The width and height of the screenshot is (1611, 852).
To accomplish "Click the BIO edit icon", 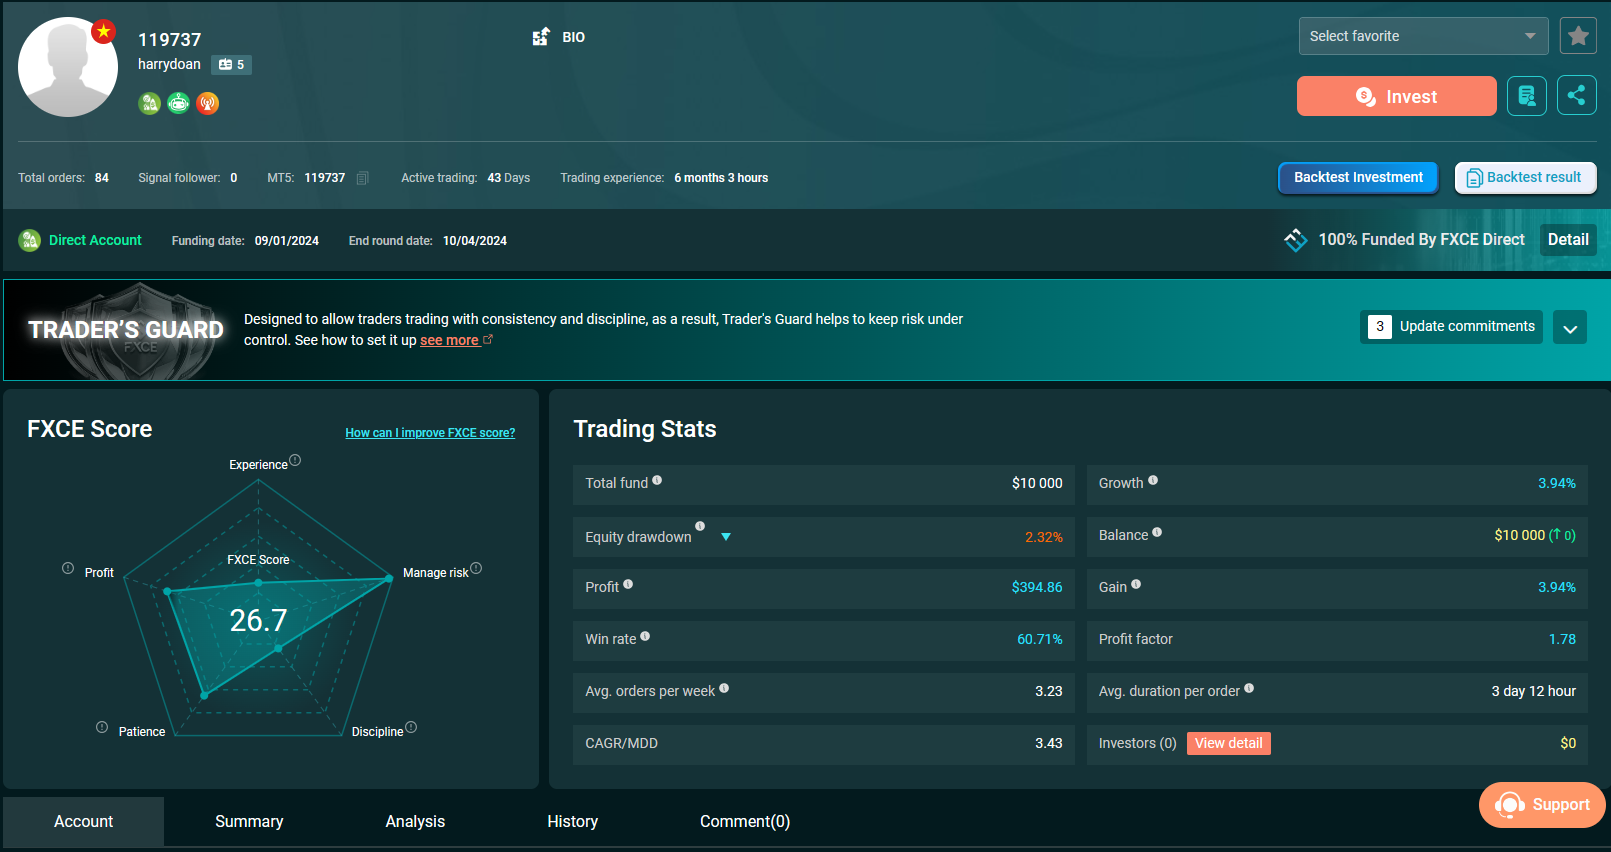I will tap(541, 37).
